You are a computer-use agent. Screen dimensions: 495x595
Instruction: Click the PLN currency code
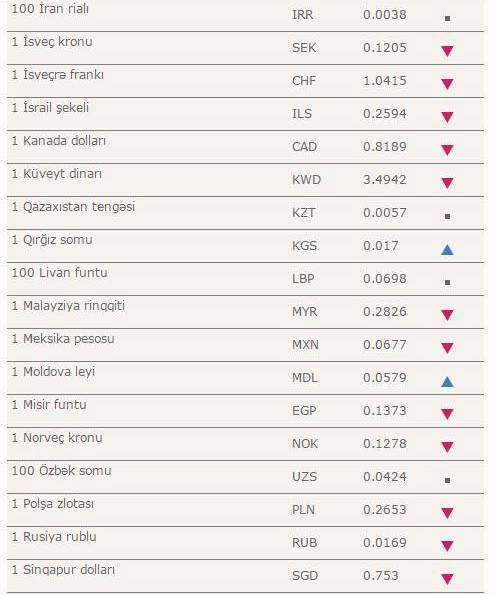(303, 510)
